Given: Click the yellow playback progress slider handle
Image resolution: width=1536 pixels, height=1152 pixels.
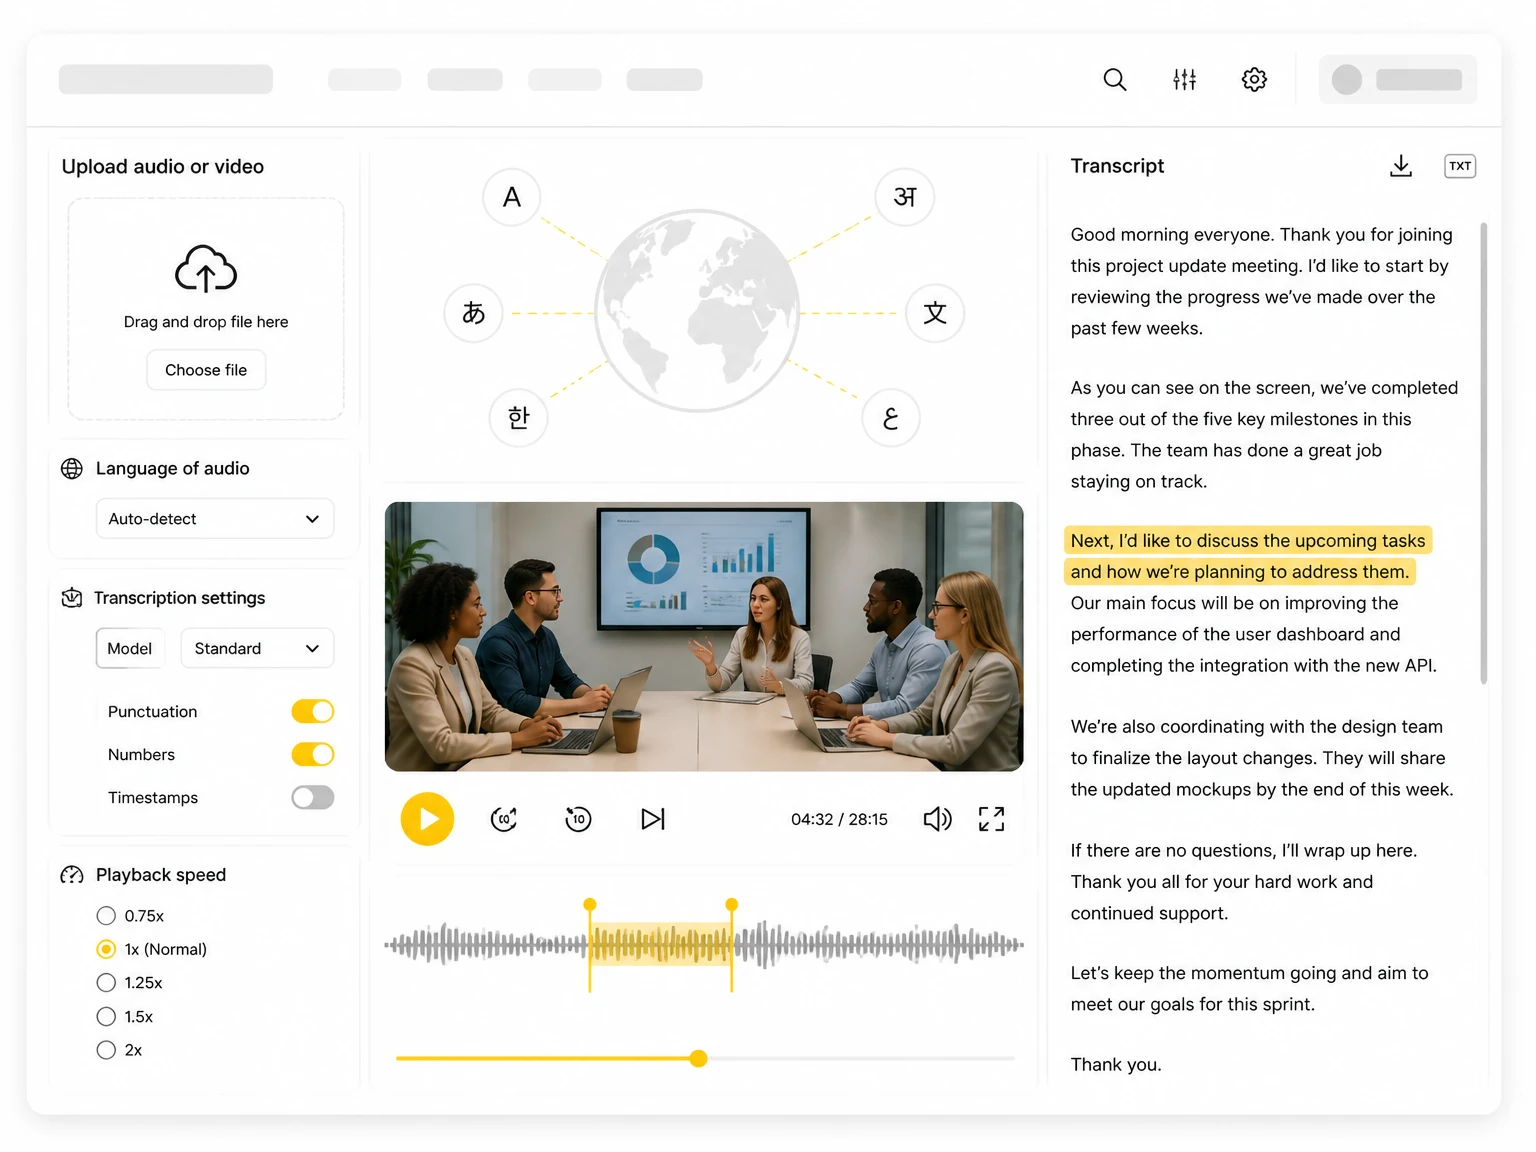Looking at the screenshot, I should click(x=699, y=1058).
